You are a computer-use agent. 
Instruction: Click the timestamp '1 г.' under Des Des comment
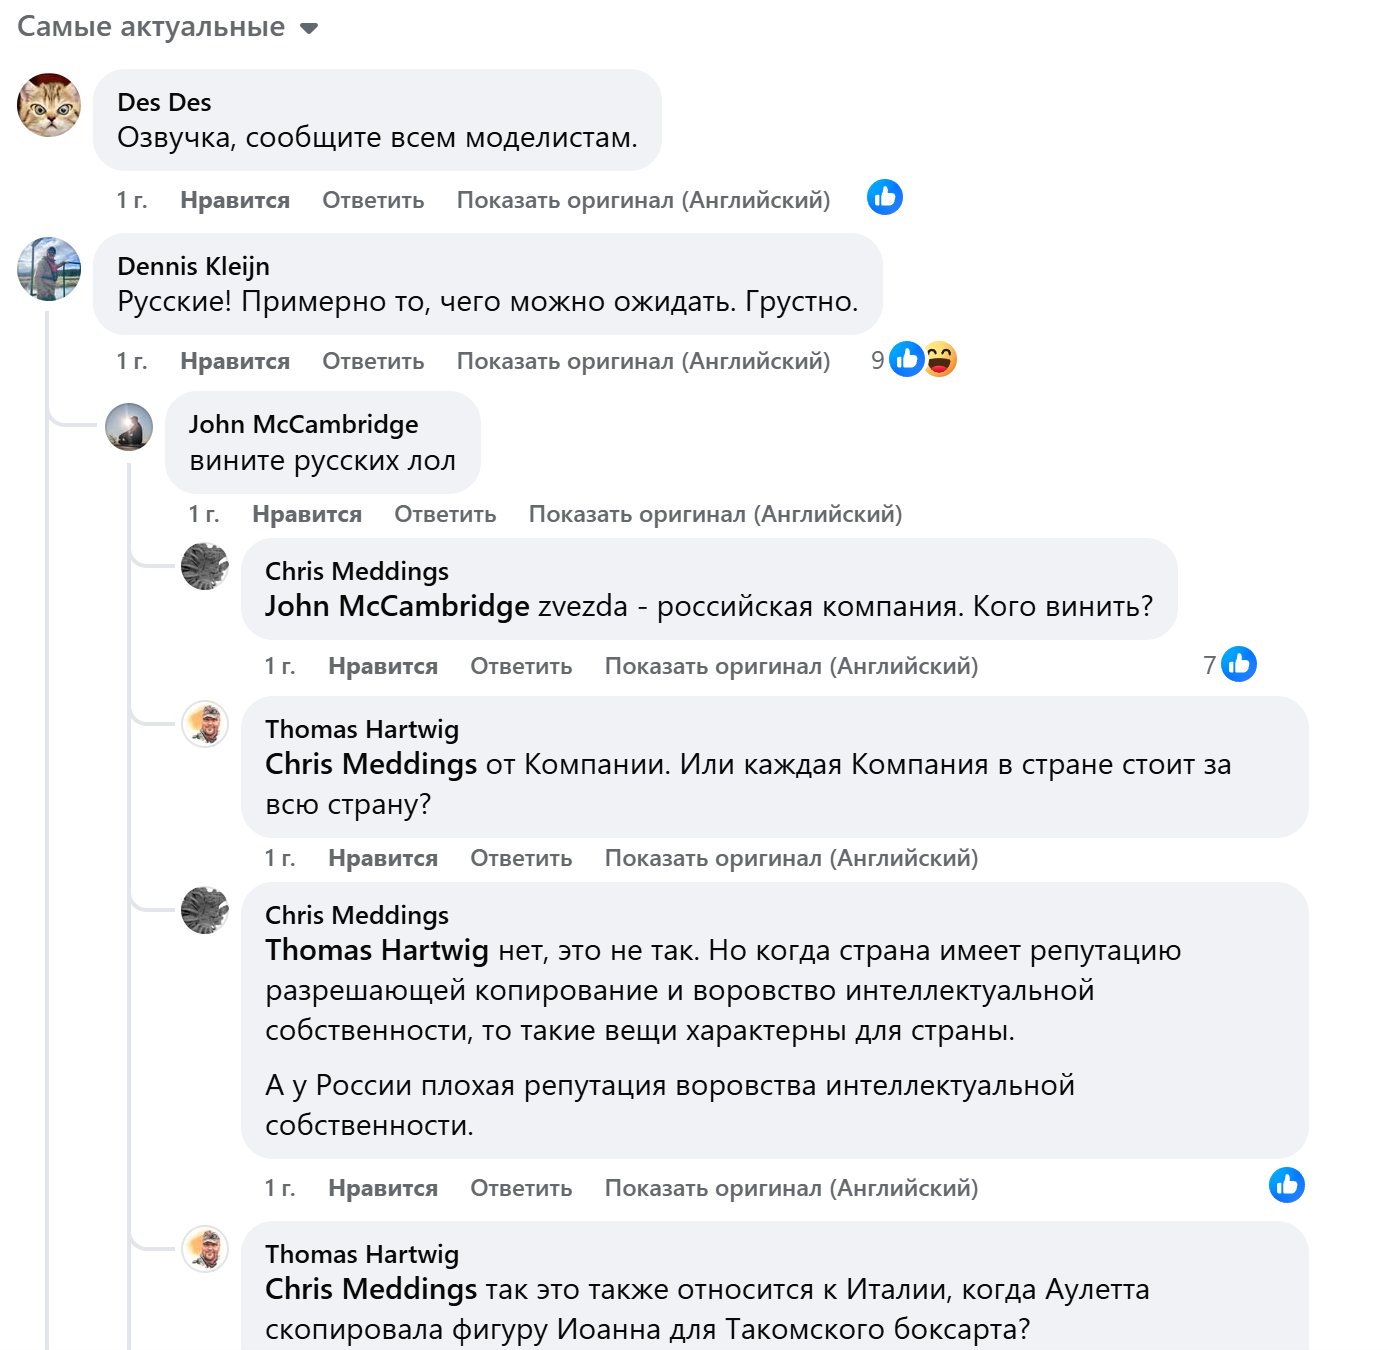click(132, 200)
